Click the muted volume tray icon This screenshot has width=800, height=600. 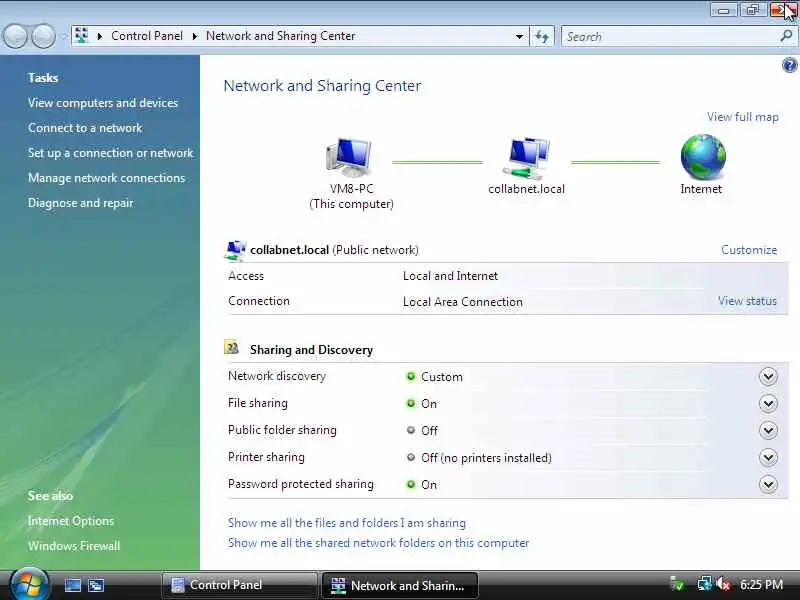[723, 584]
